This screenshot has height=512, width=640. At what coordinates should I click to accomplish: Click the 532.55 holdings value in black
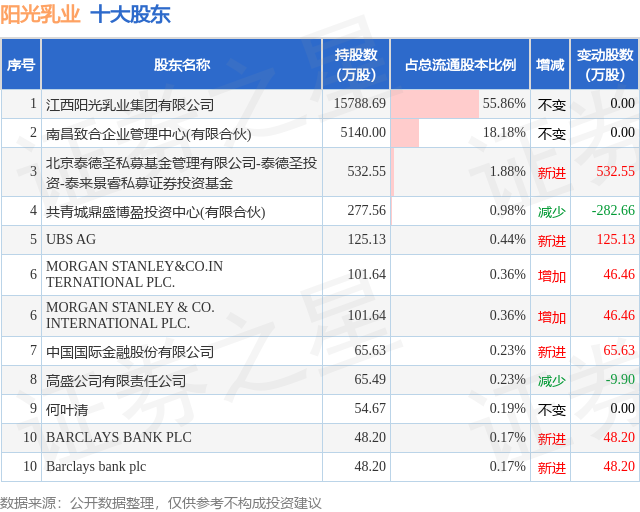(366, 171)
